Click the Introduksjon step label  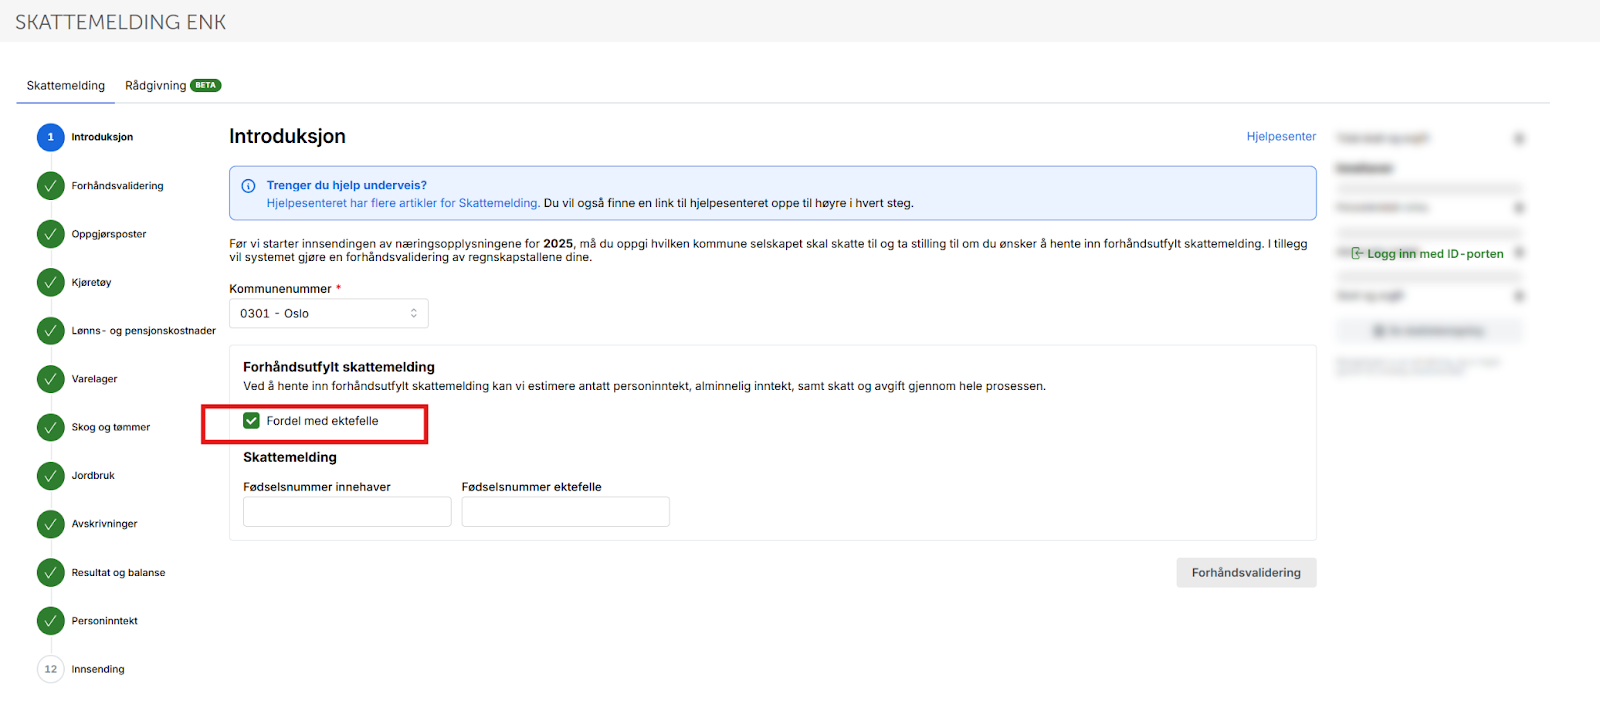click(x=102, y=137)
